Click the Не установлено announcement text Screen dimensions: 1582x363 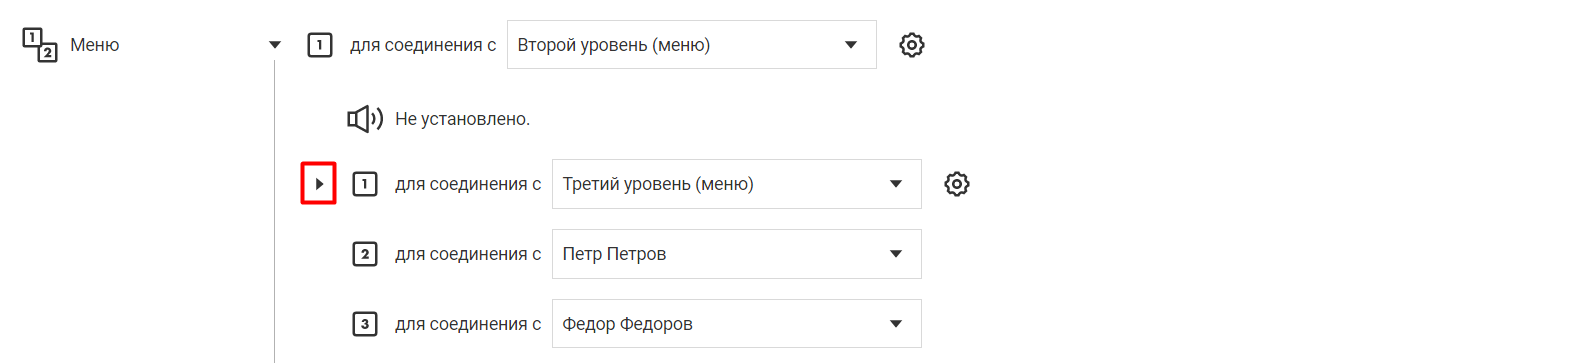click(x=462, y=119)
